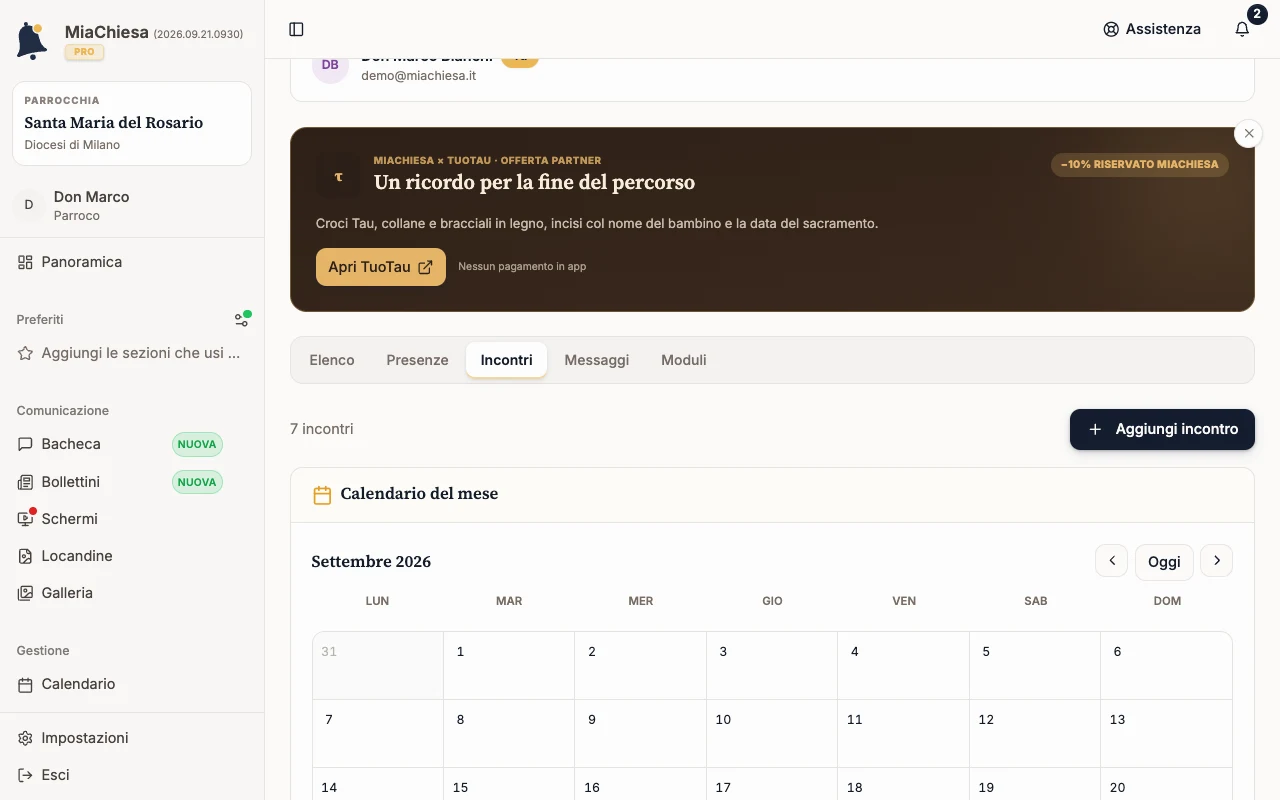1280x800 pixels.
Task: Open Bollettini in the sidebar
Action: tap(132, 482)
